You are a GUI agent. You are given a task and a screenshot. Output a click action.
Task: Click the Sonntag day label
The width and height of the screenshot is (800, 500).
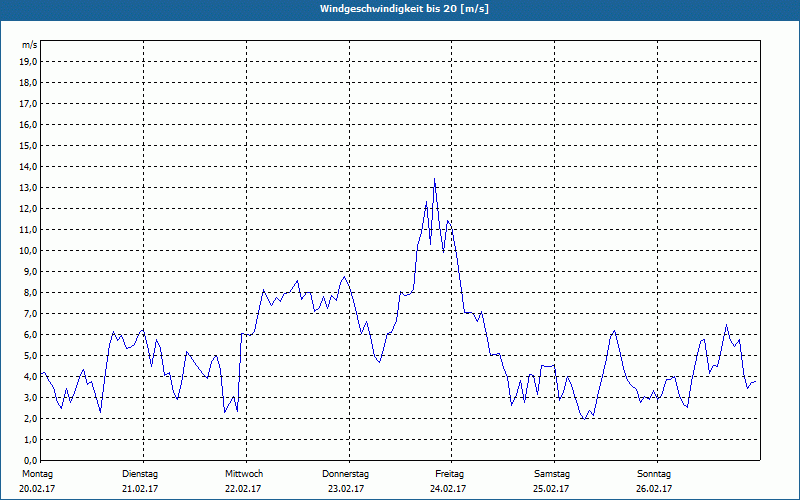click(x=654, y=474)
